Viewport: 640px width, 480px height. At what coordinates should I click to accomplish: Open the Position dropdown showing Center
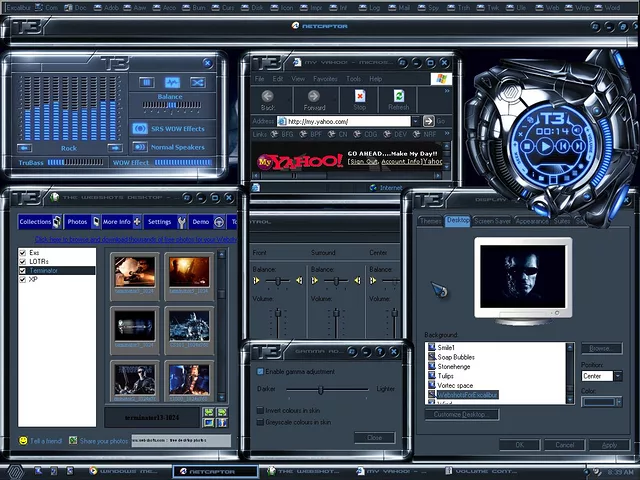pyautogui.click(x=617, y=376)
